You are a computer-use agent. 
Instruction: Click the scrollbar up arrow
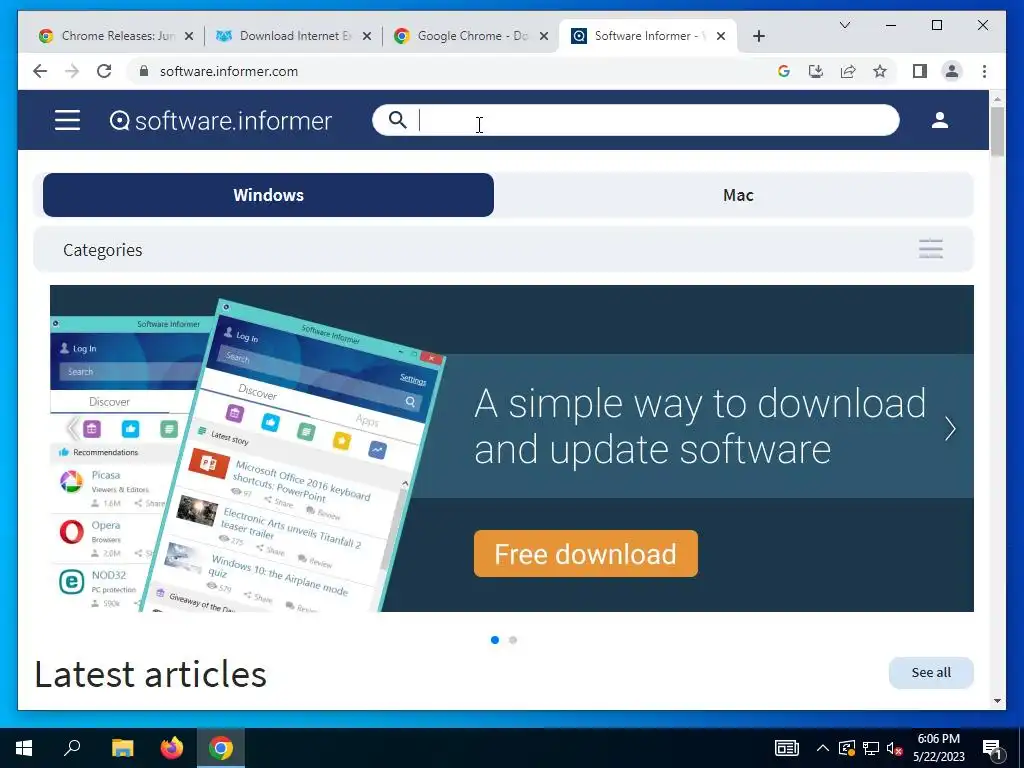click(997, 99)
